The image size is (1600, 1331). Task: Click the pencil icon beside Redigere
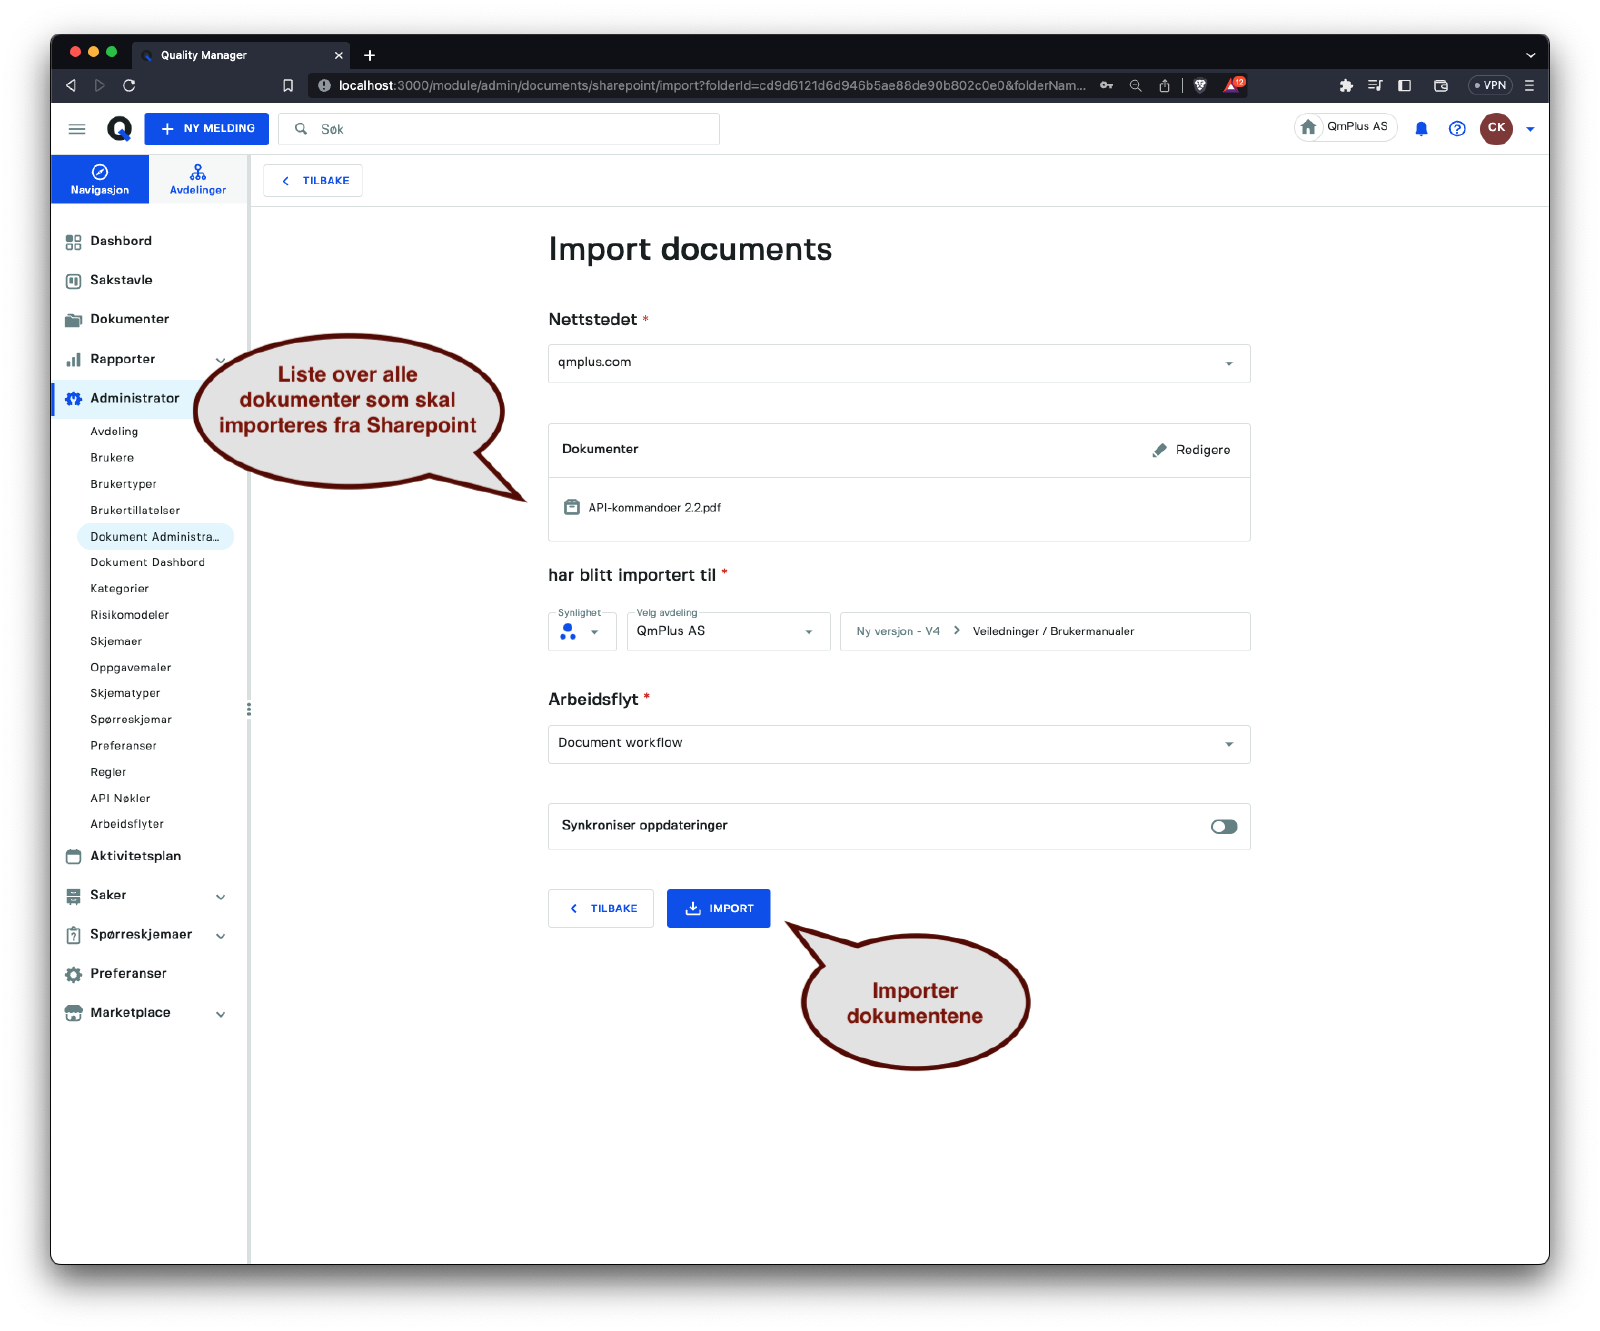[1159, 450]
